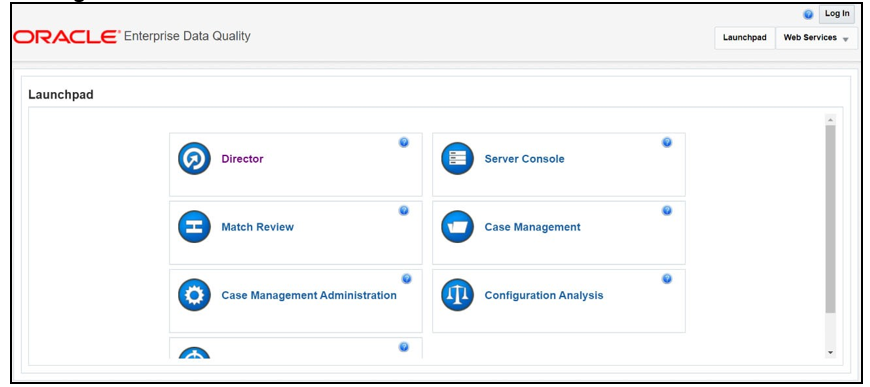Expand the Web Services dropdown
Viewport: 870px width, 387px height.
point(816,38)
